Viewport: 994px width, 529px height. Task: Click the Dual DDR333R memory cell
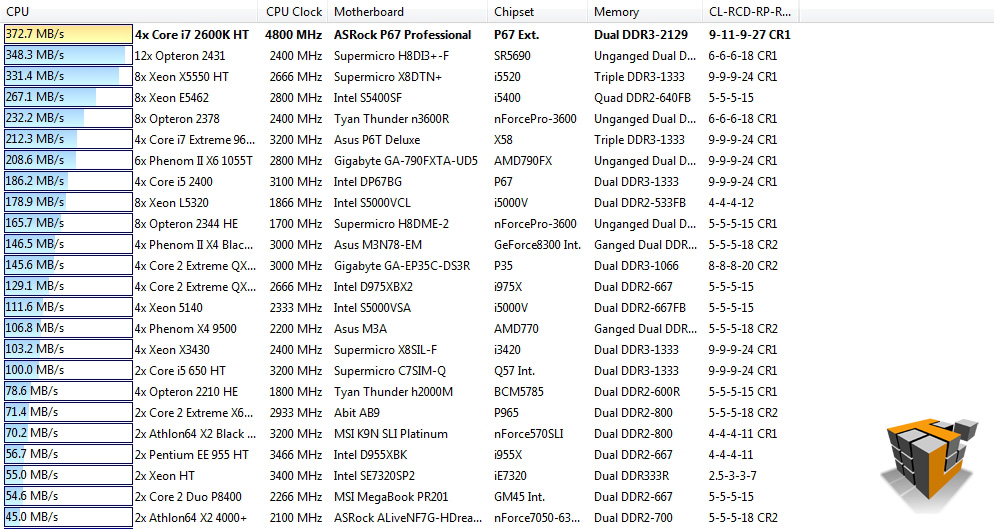point(631,476)
